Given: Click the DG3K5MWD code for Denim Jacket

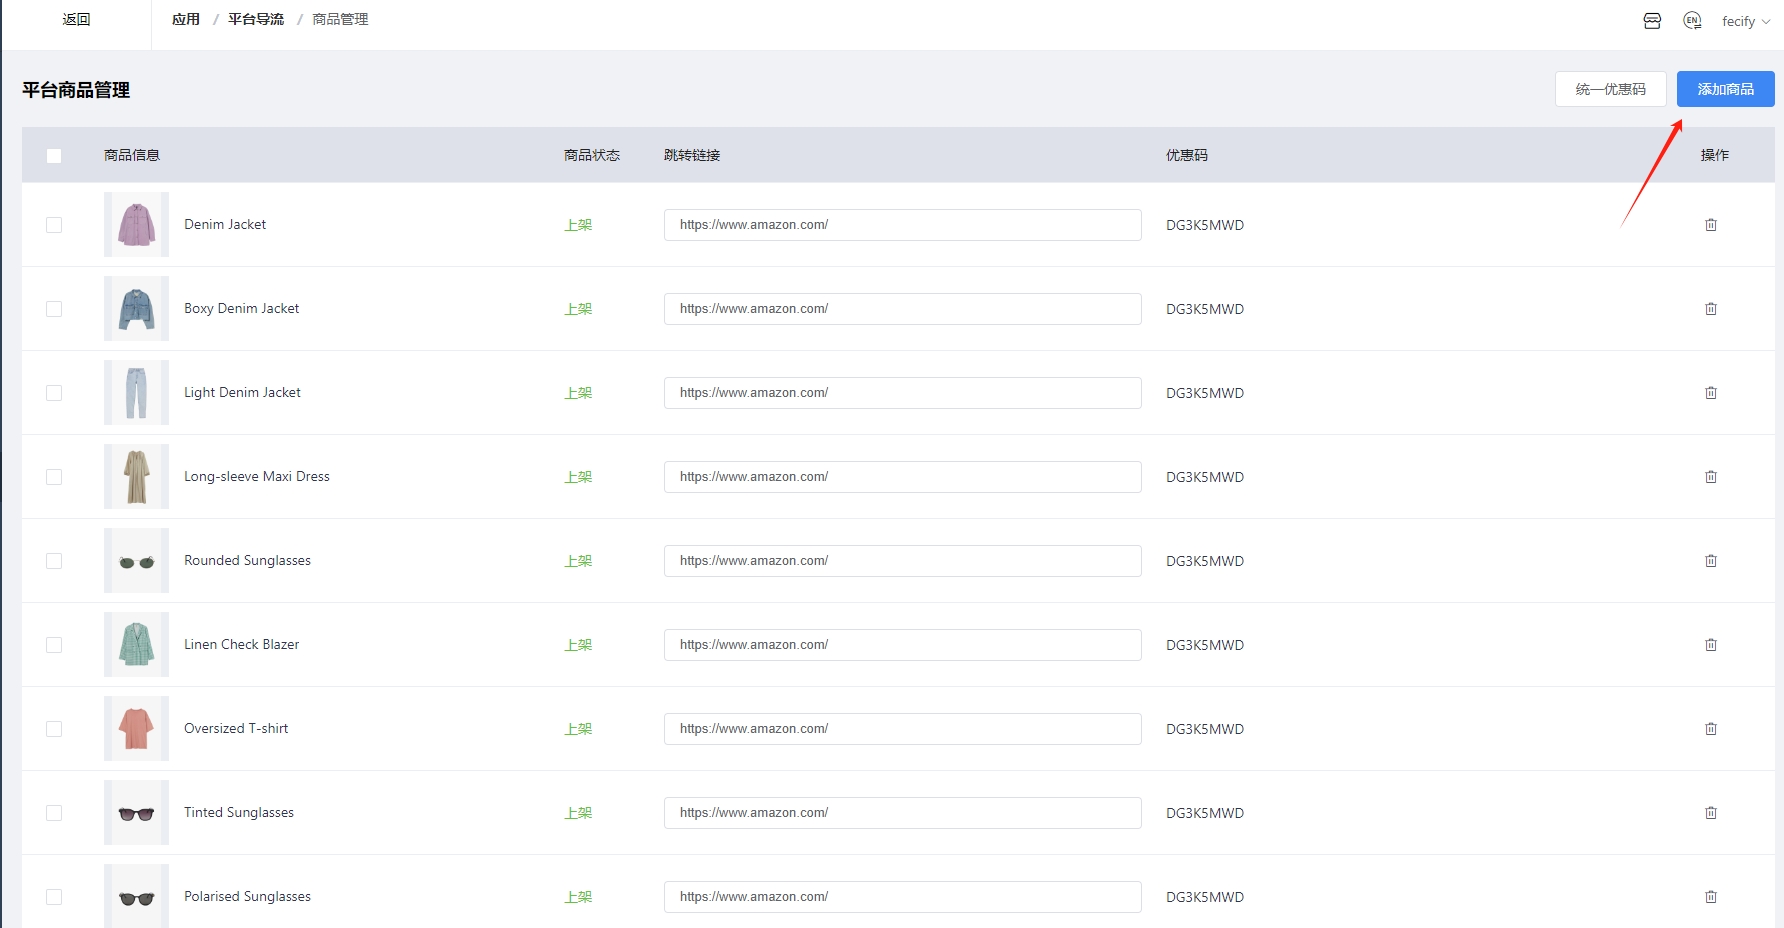Looking at the screenshot, I should (1205, 225).
